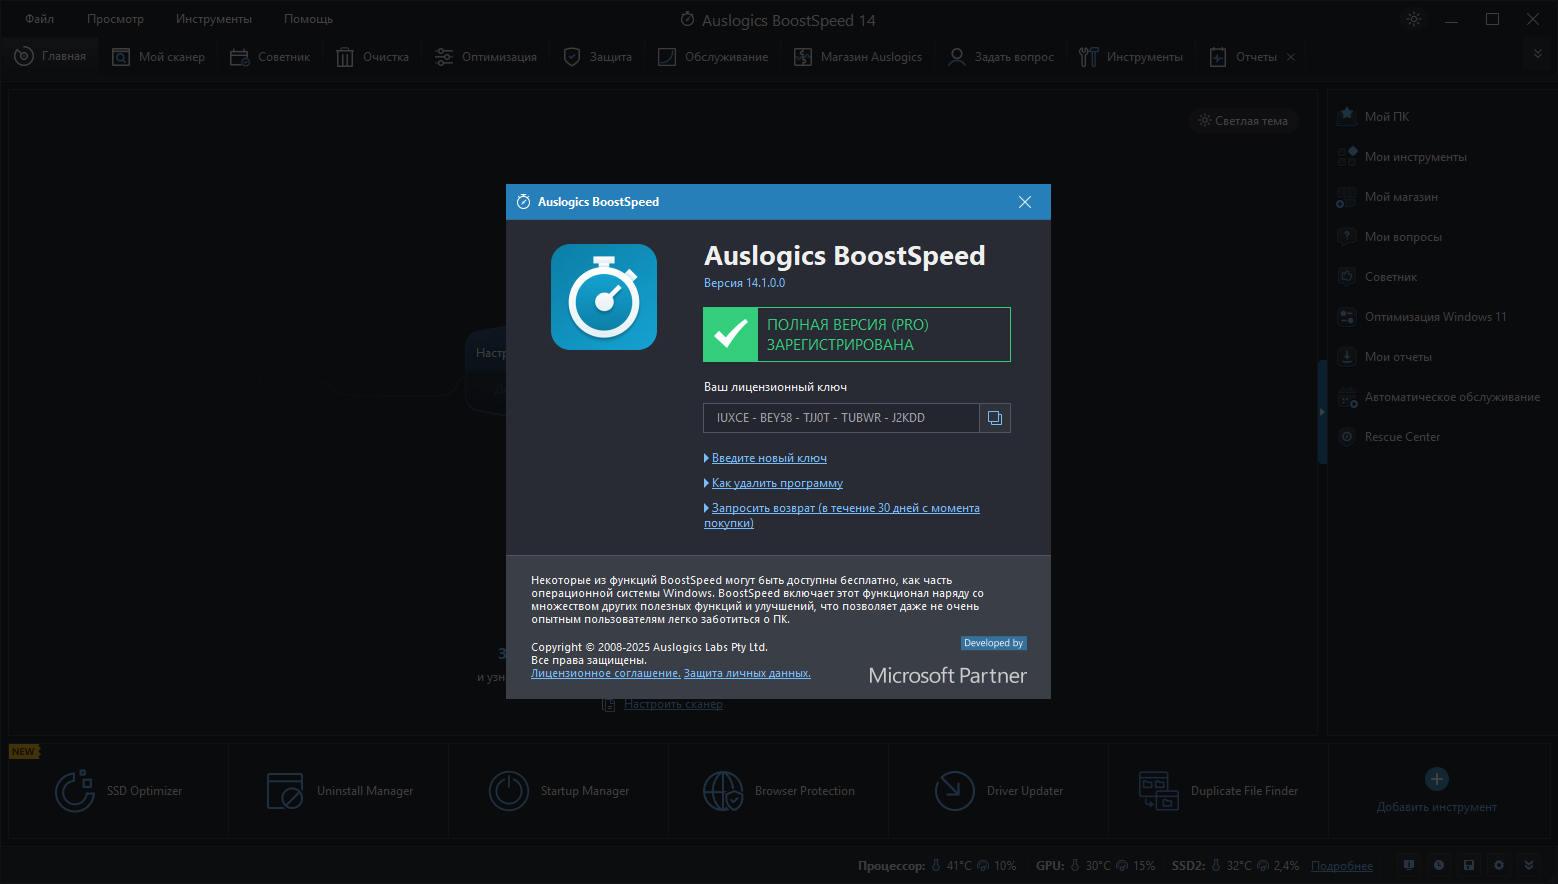Click the Подробнее link in the status bar
1558x884 pixels.
[x=1342, y=866]
